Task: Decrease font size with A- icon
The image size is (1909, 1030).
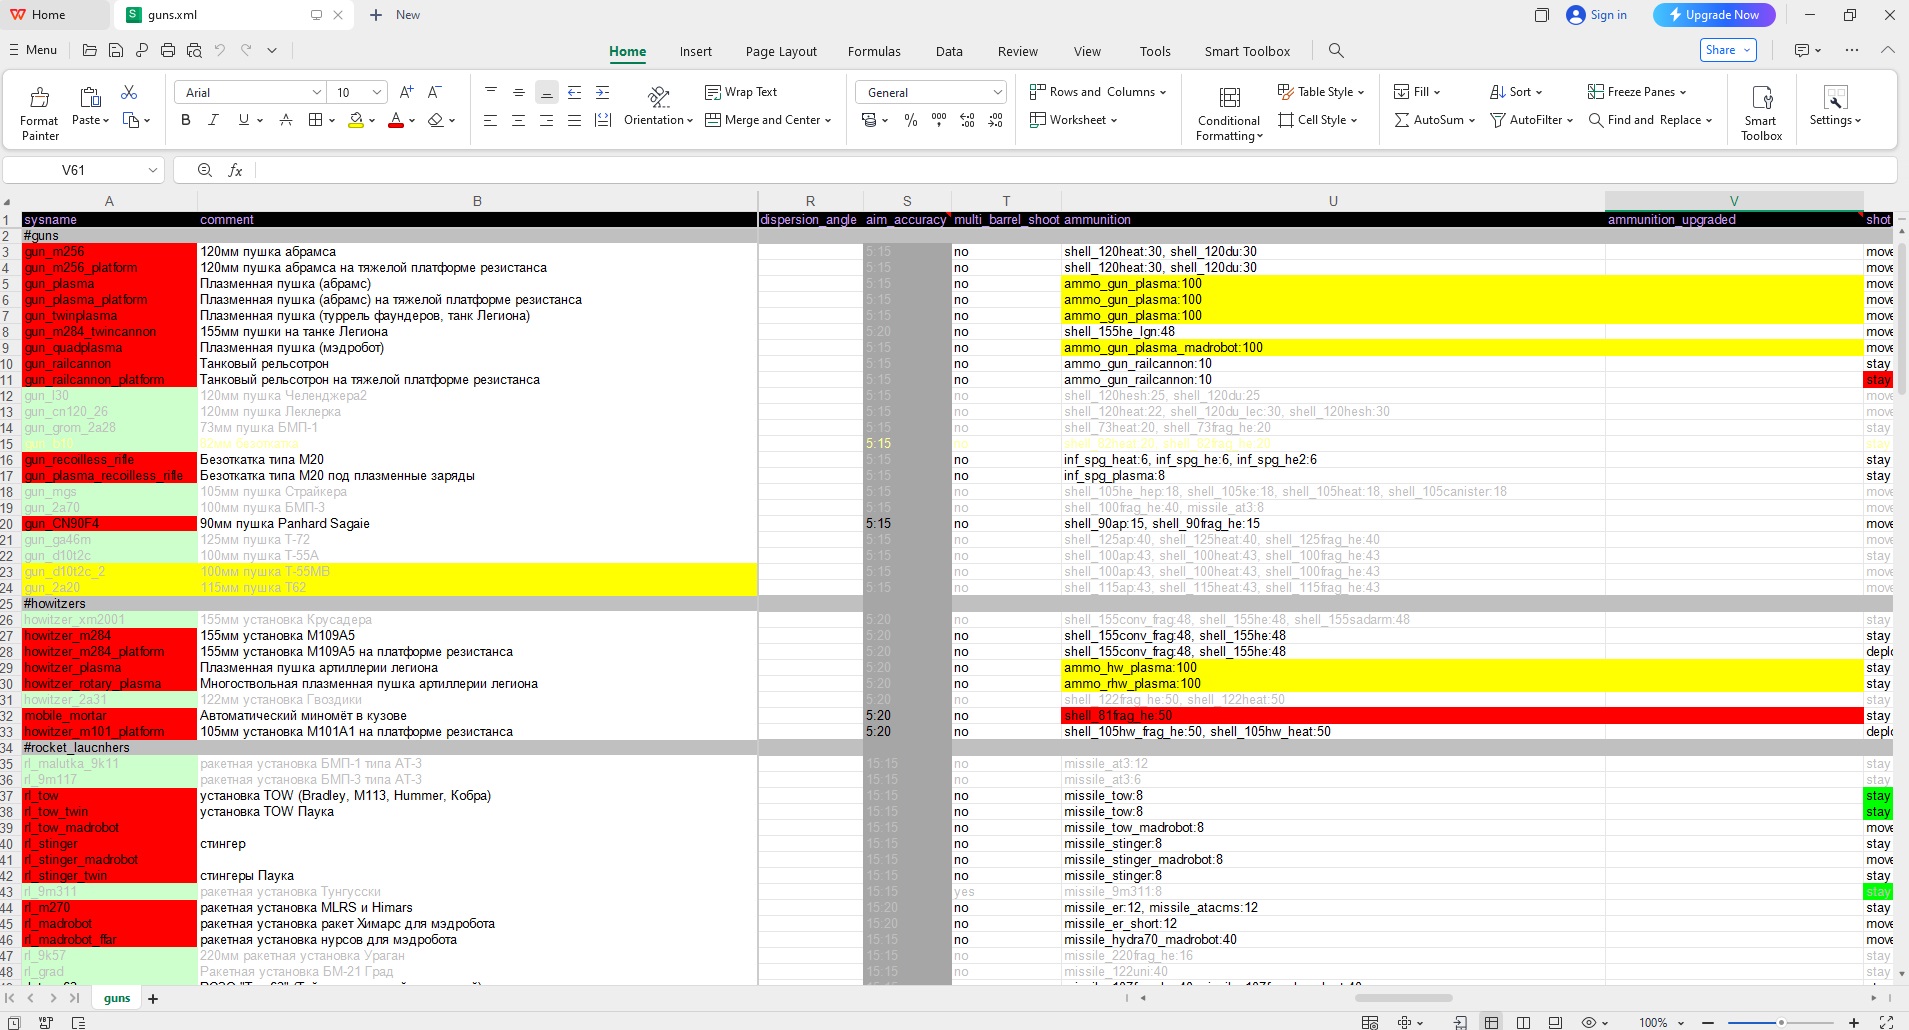Action: [434, 92]
